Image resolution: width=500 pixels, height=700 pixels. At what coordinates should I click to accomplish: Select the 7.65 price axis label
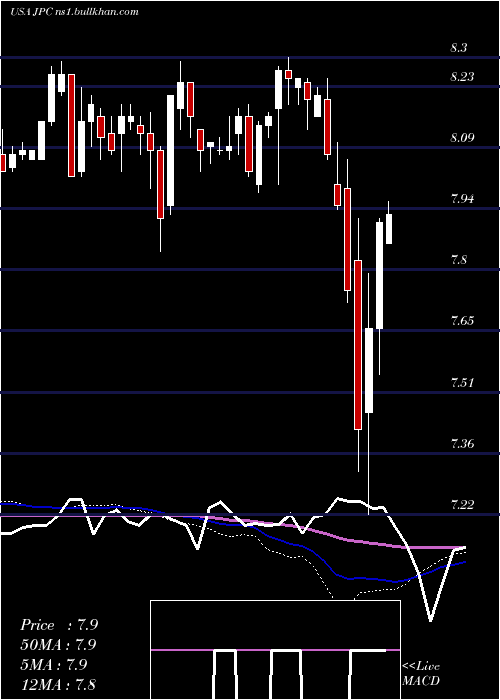[x=462, y=321]
